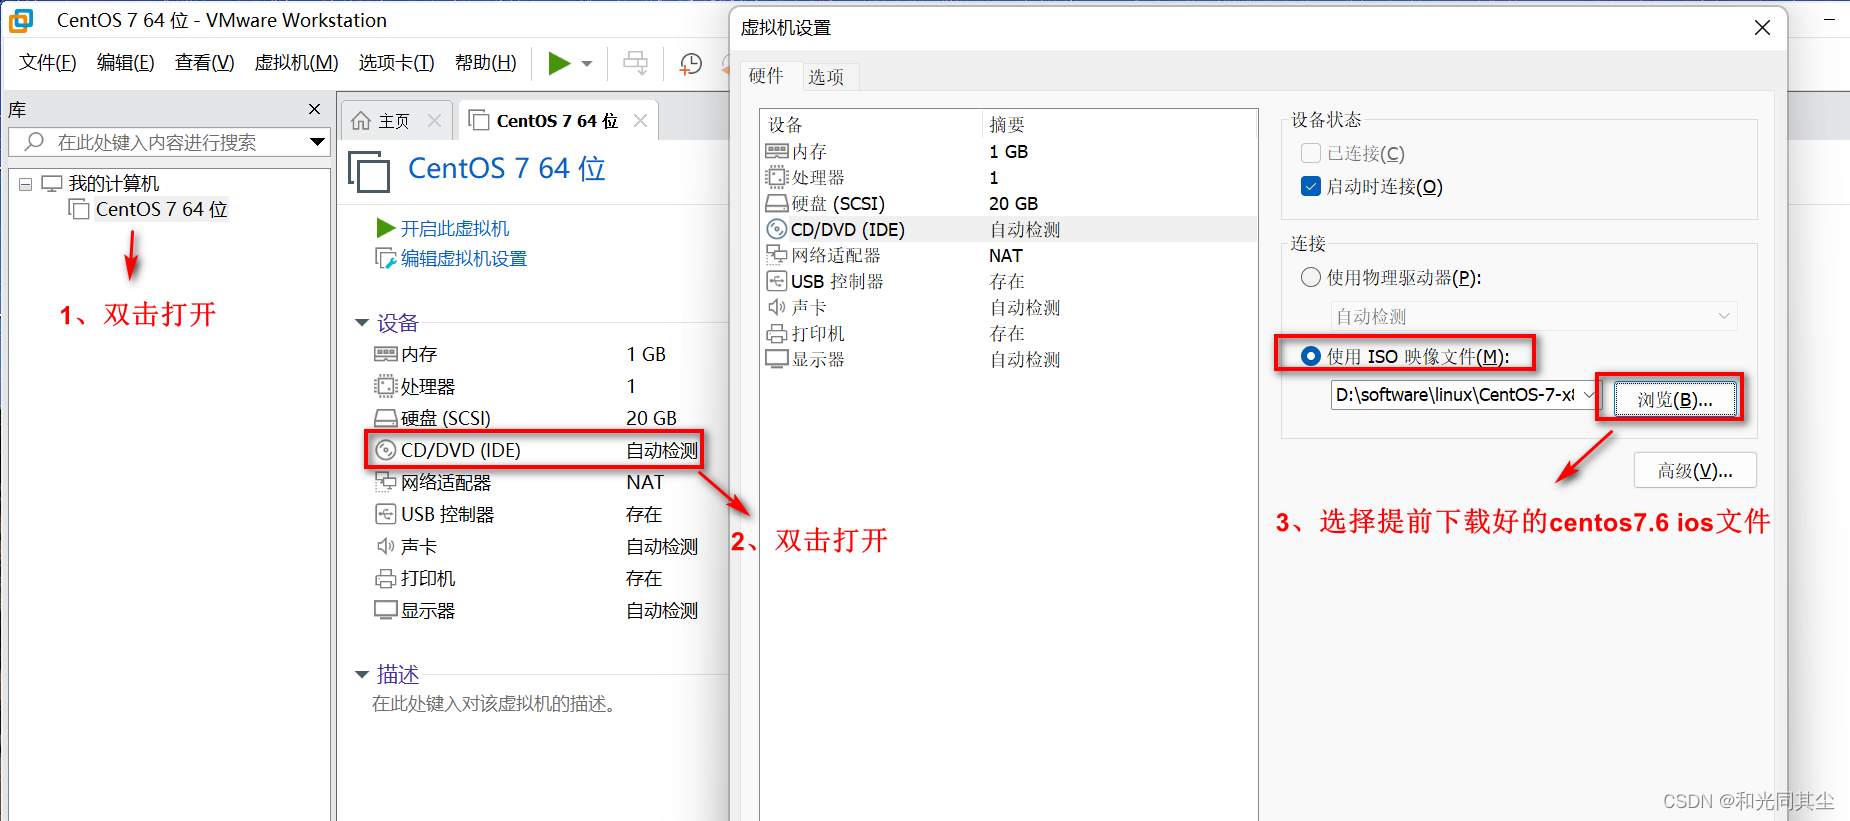This screenshot has width=1850, height=821.
Task: Switch to the 主页 tab
Action: 395,121
